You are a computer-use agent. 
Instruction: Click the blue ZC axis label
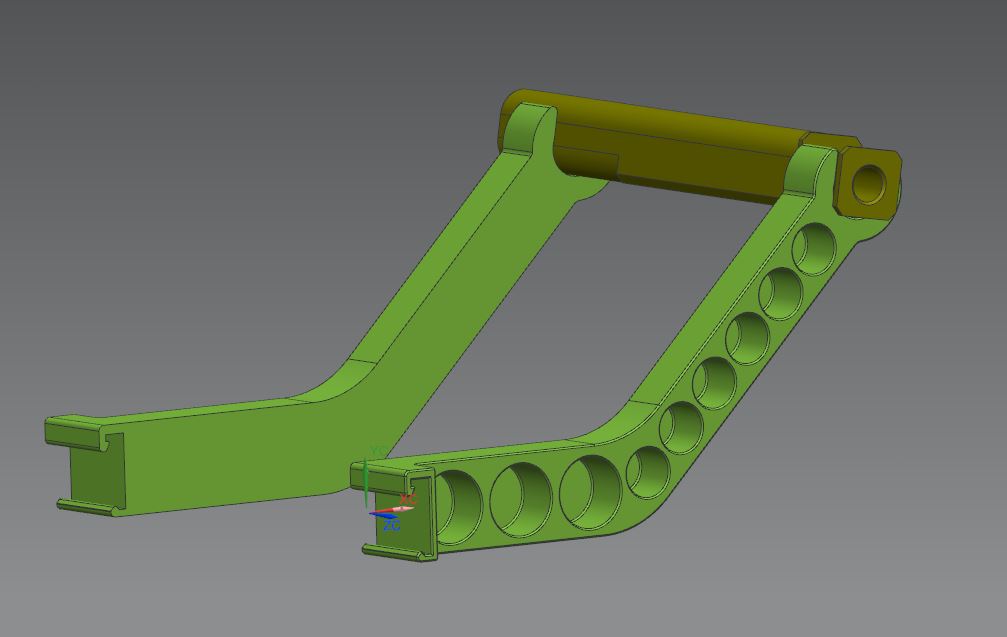pyautogui.click(x=391, y=526)
